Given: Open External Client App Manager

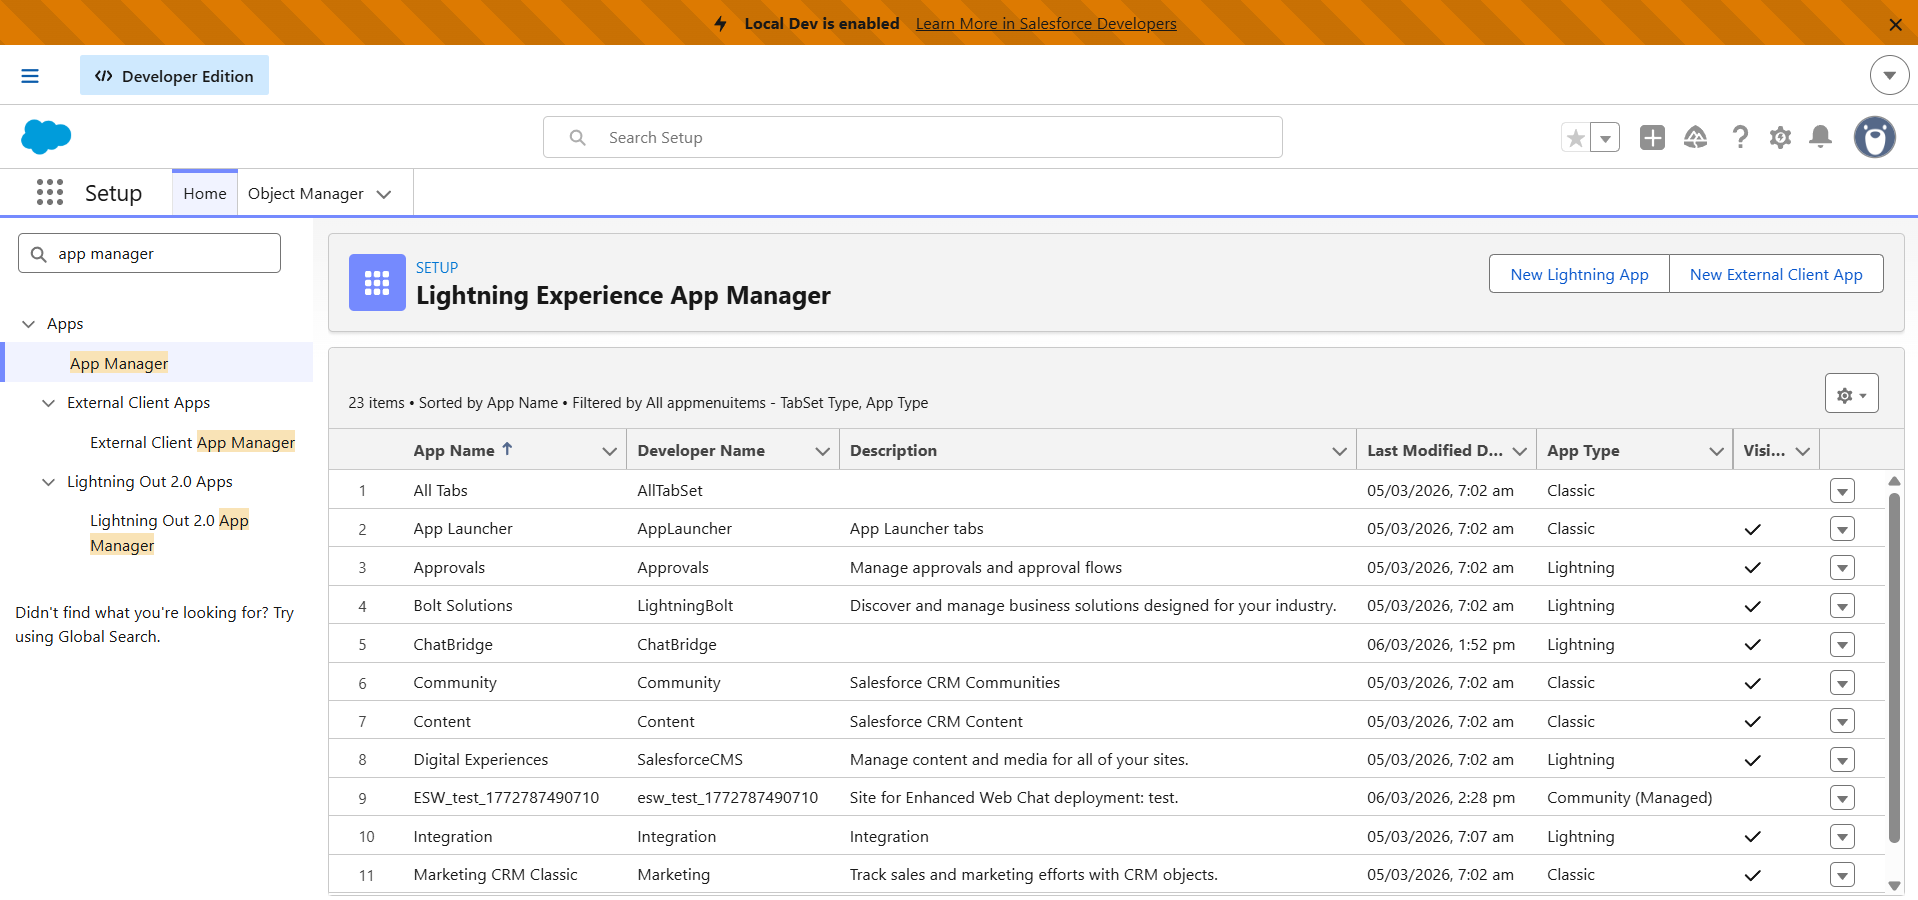Looking at the screenshot, I should pyautogui.click(x=192, y=442).
